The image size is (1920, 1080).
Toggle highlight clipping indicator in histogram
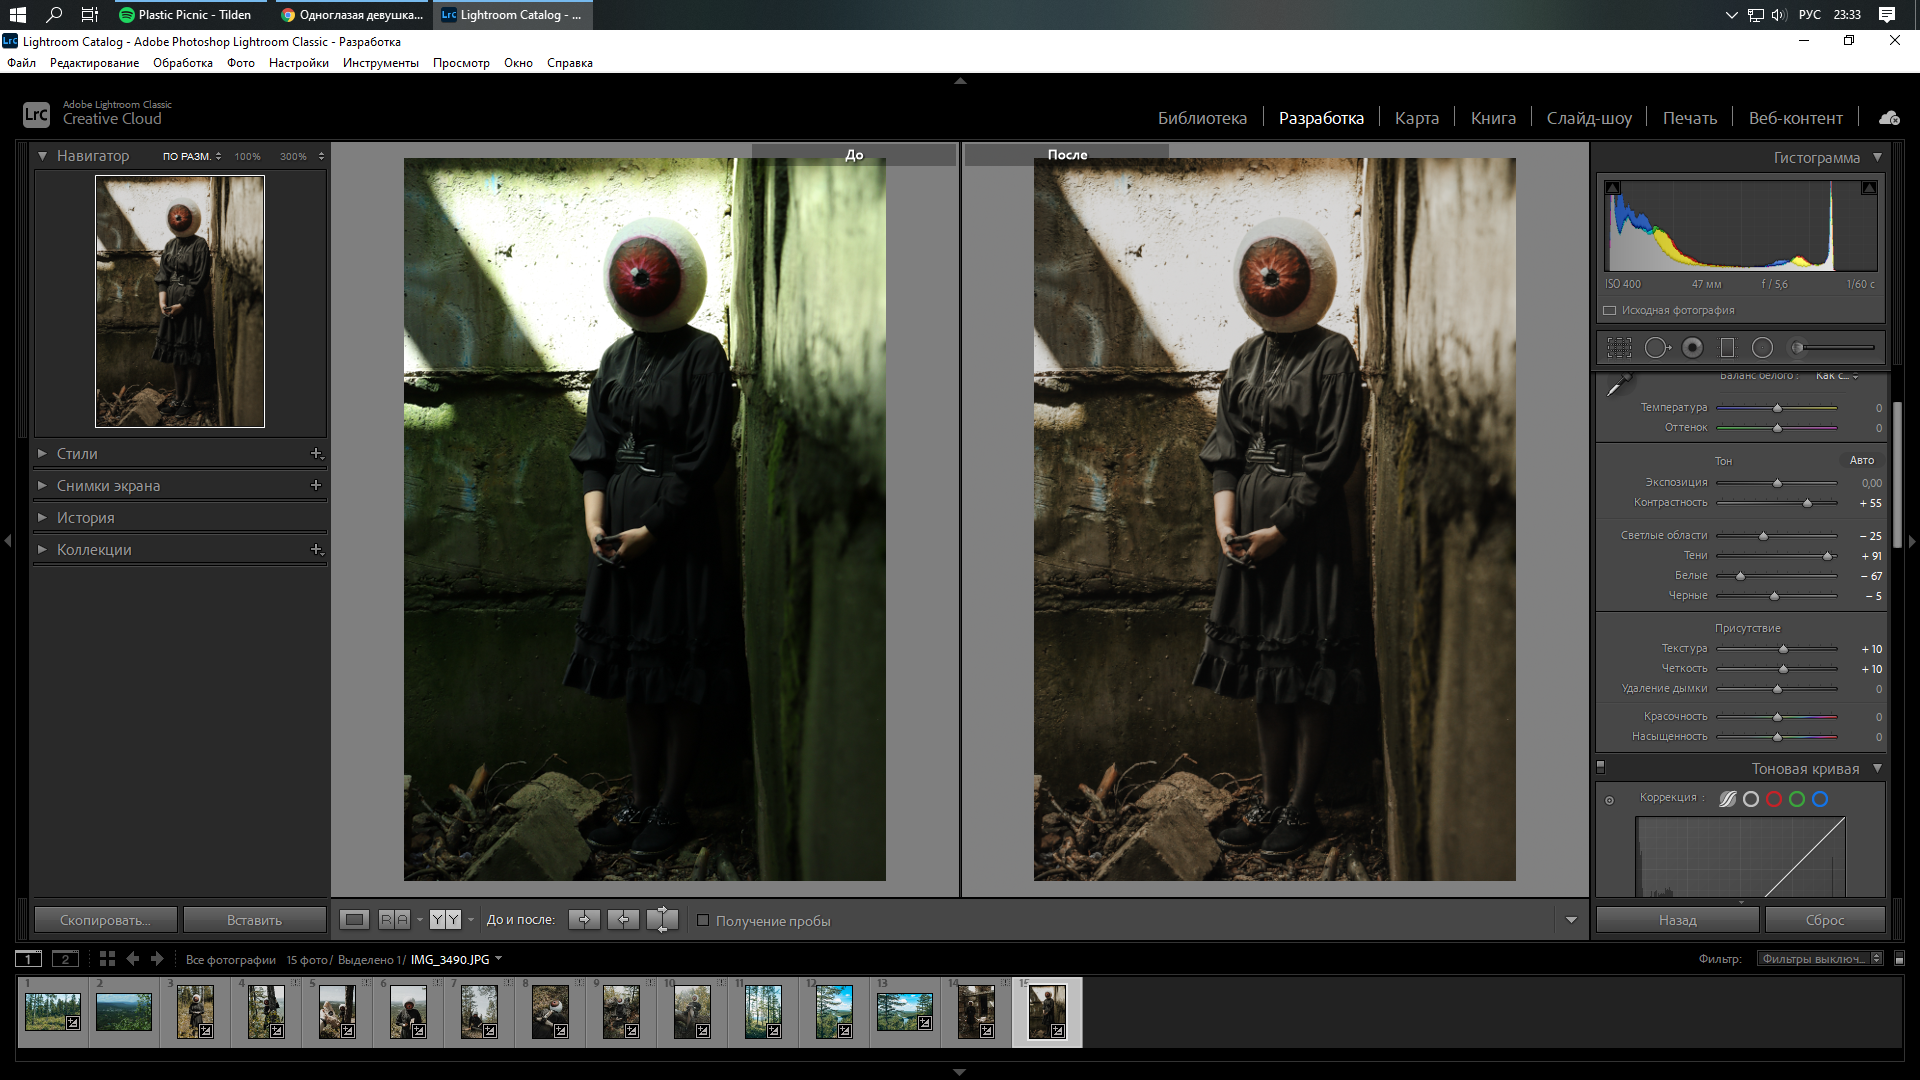[x=1869, y=188]
